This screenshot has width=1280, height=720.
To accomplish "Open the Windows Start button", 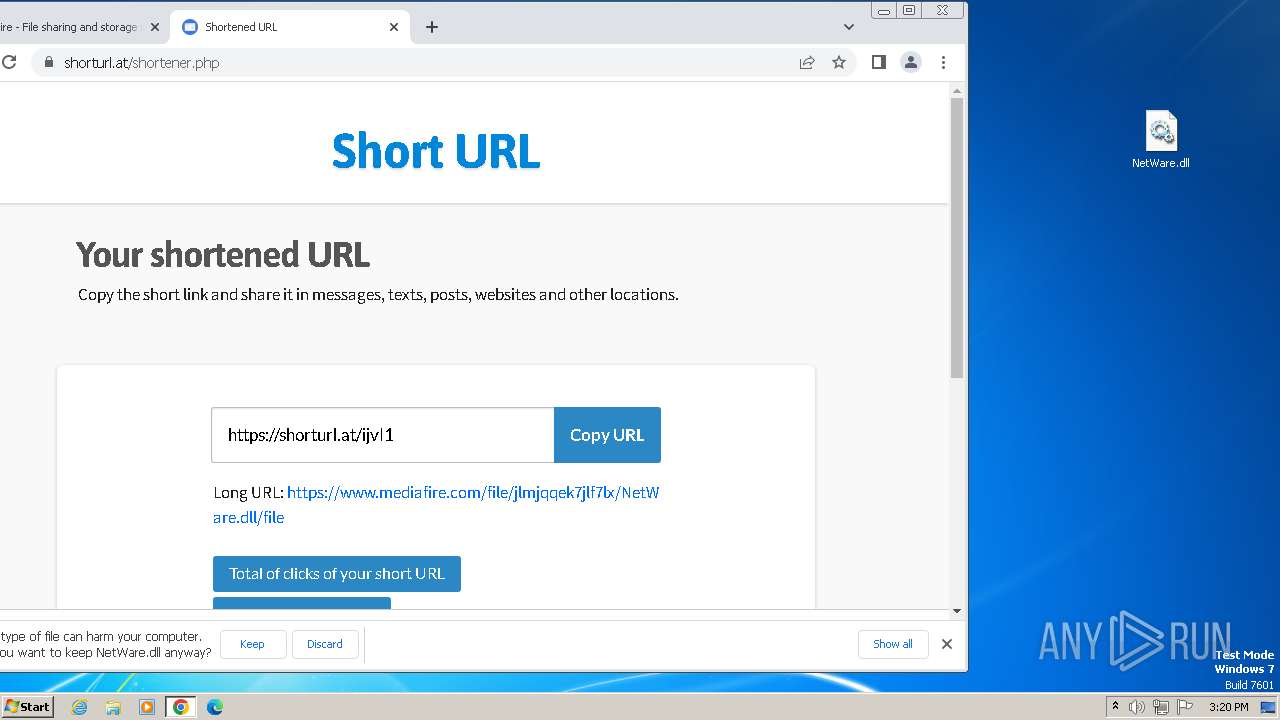I will click(x=27, y=706).
